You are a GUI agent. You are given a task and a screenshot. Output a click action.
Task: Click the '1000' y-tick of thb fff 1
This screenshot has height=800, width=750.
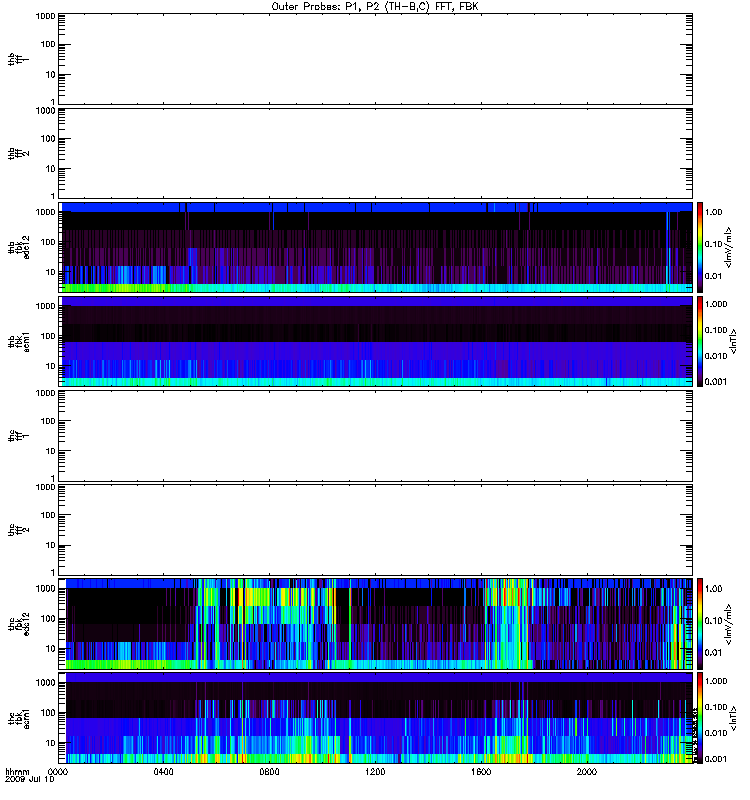click(x=45, y=16)
